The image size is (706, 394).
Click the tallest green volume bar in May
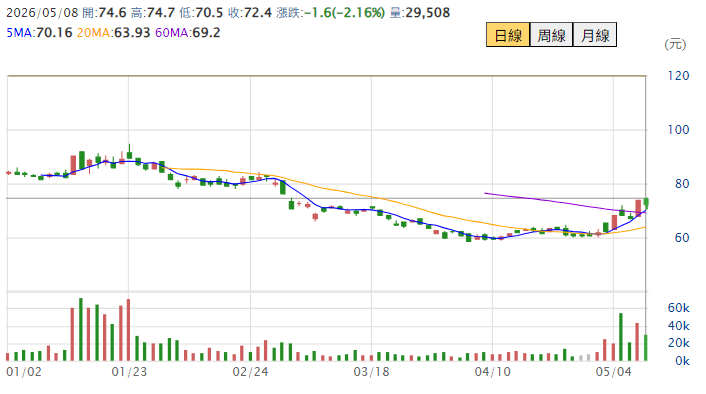(x=621, y=337)
